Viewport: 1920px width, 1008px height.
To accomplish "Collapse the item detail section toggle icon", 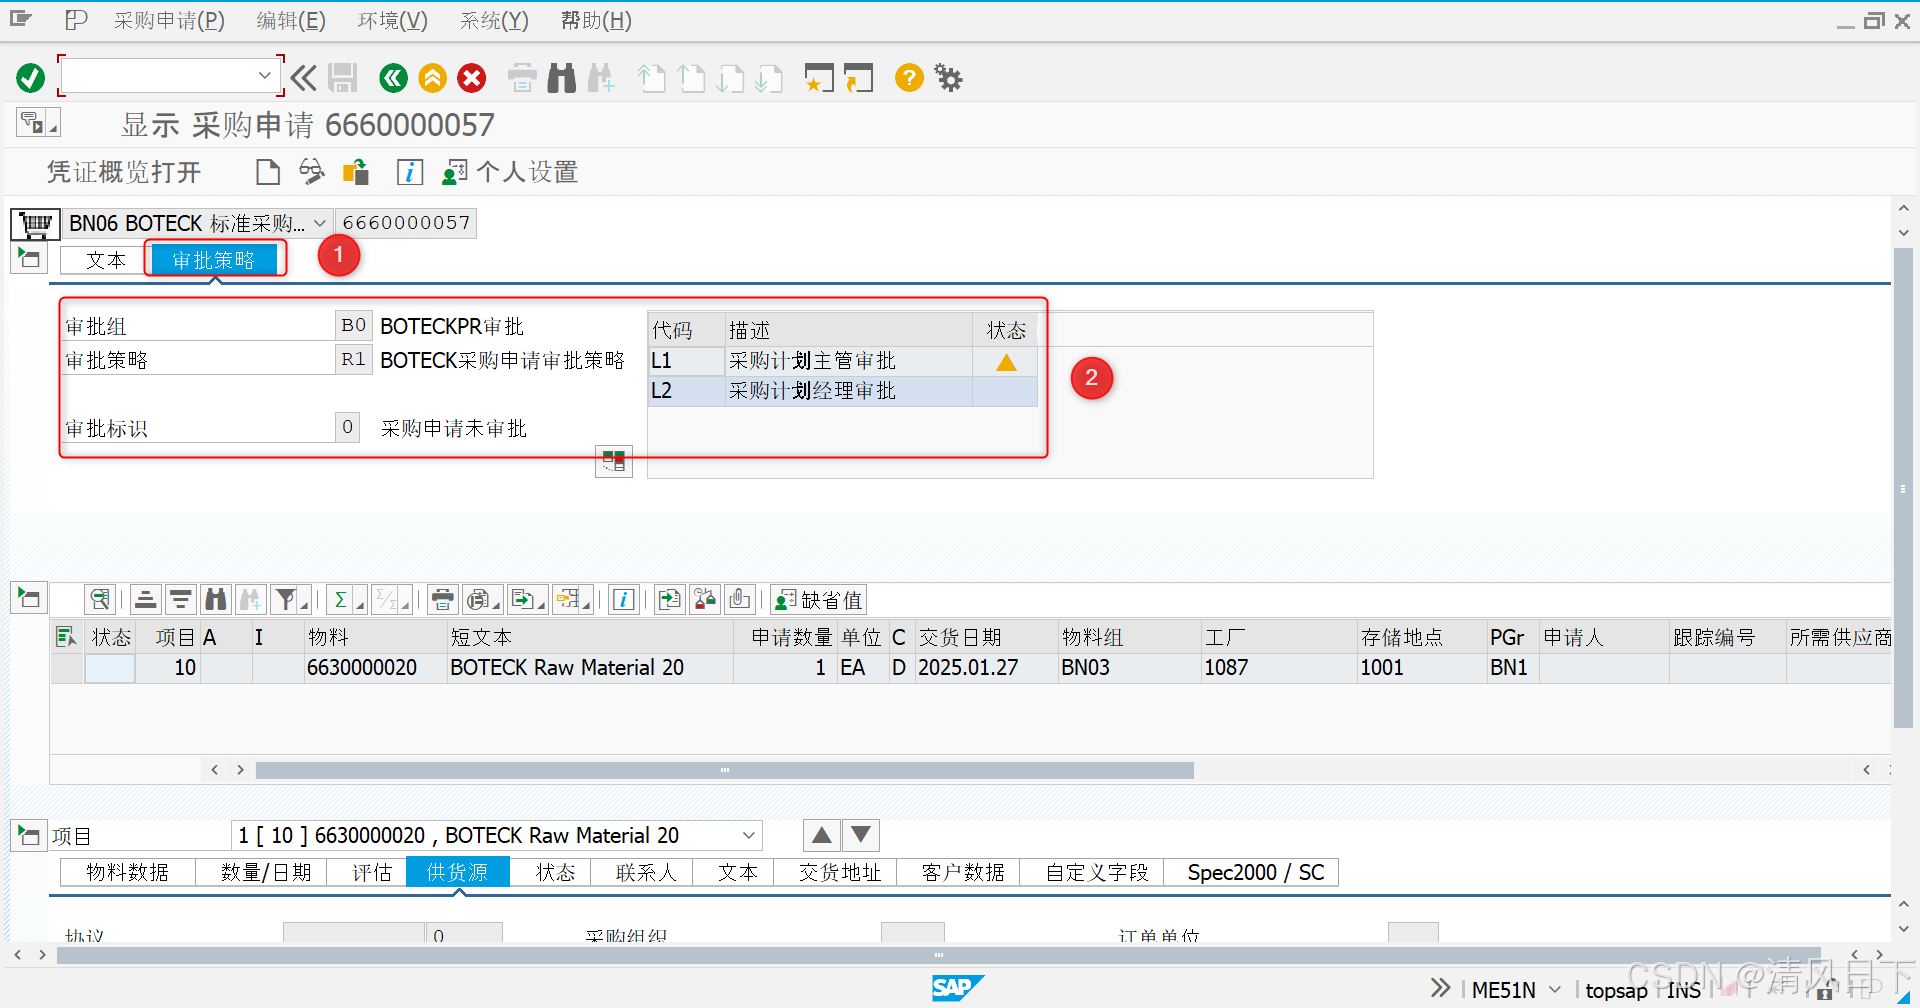I will (29, 835).
